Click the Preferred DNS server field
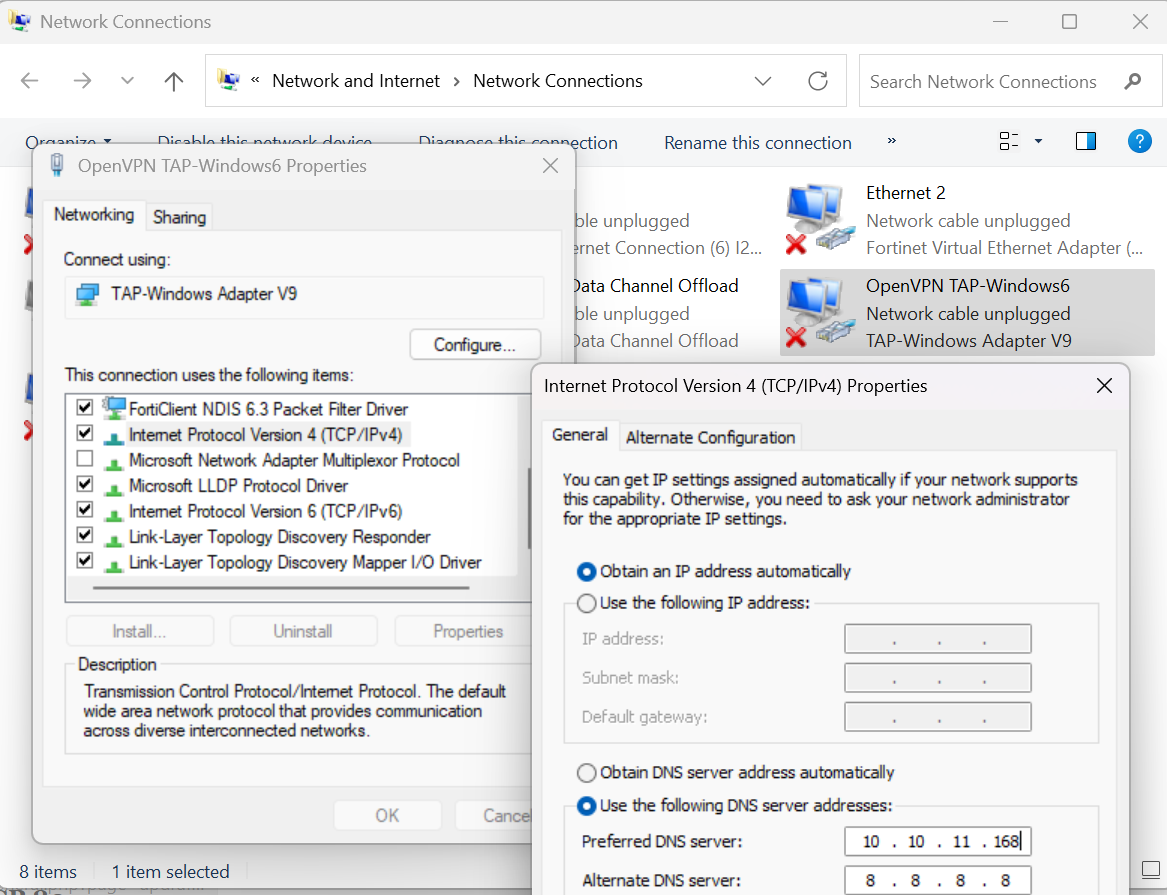This screenshot has width=1167, height=895. coord(938,841)
